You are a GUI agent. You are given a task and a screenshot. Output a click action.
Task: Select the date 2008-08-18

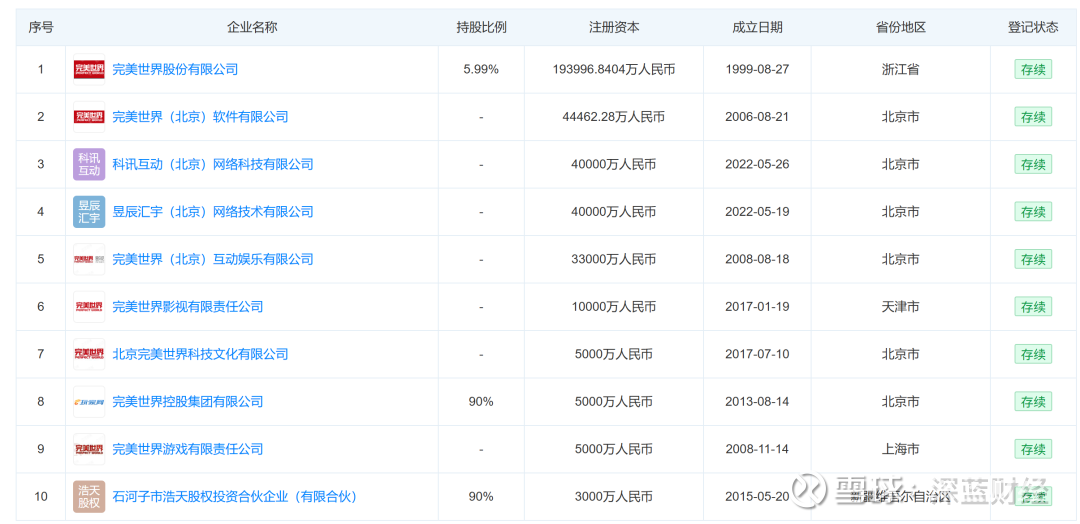tap(757, 260)
